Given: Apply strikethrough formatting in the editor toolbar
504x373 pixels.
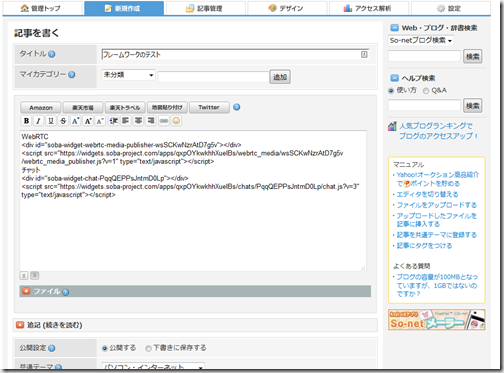Looking at the screenshot, I should [x=63, y=121].
